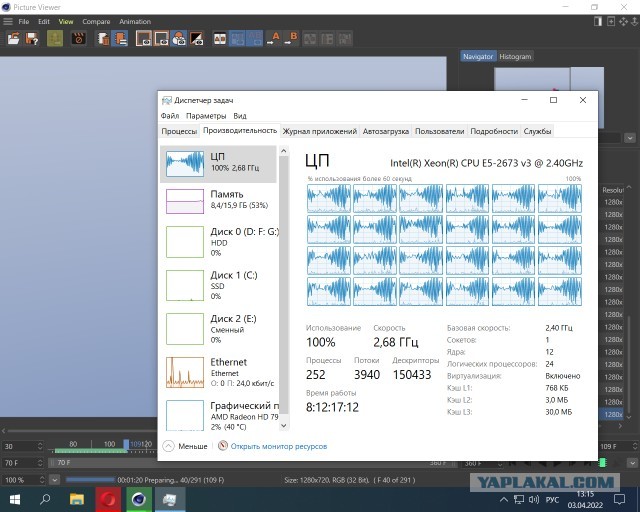Image resolution: width=640 pixels, height=512 pixels.
Task: Toggle the orange document list icon in toolbar
Action: [120, 39]
